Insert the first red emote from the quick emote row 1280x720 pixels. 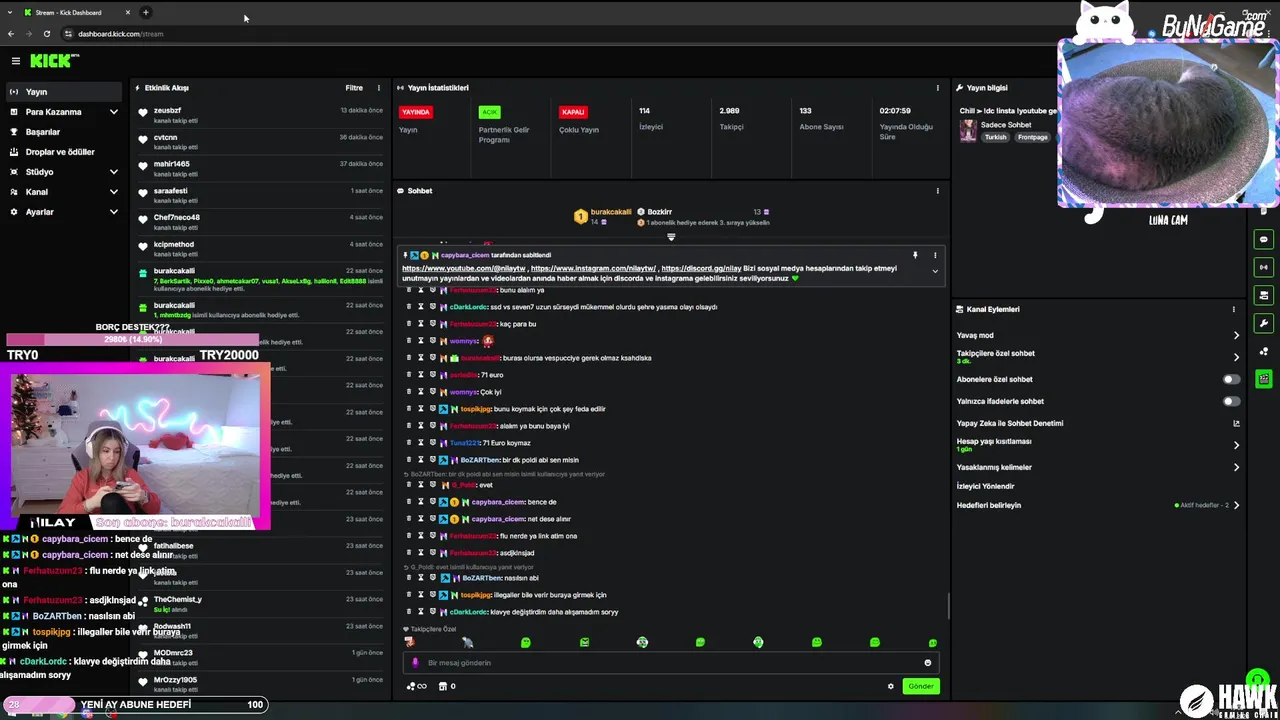point(409,642)
